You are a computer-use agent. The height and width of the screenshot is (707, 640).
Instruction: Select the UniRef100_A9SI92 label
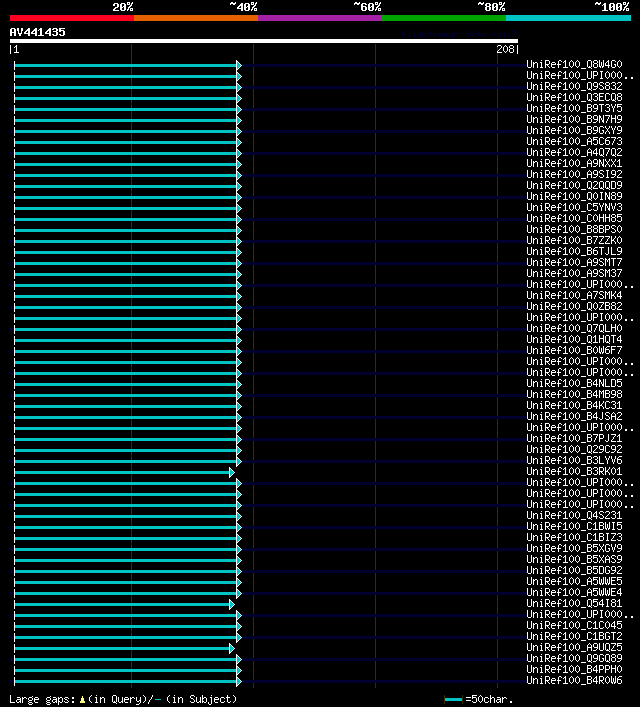[574, 174]
